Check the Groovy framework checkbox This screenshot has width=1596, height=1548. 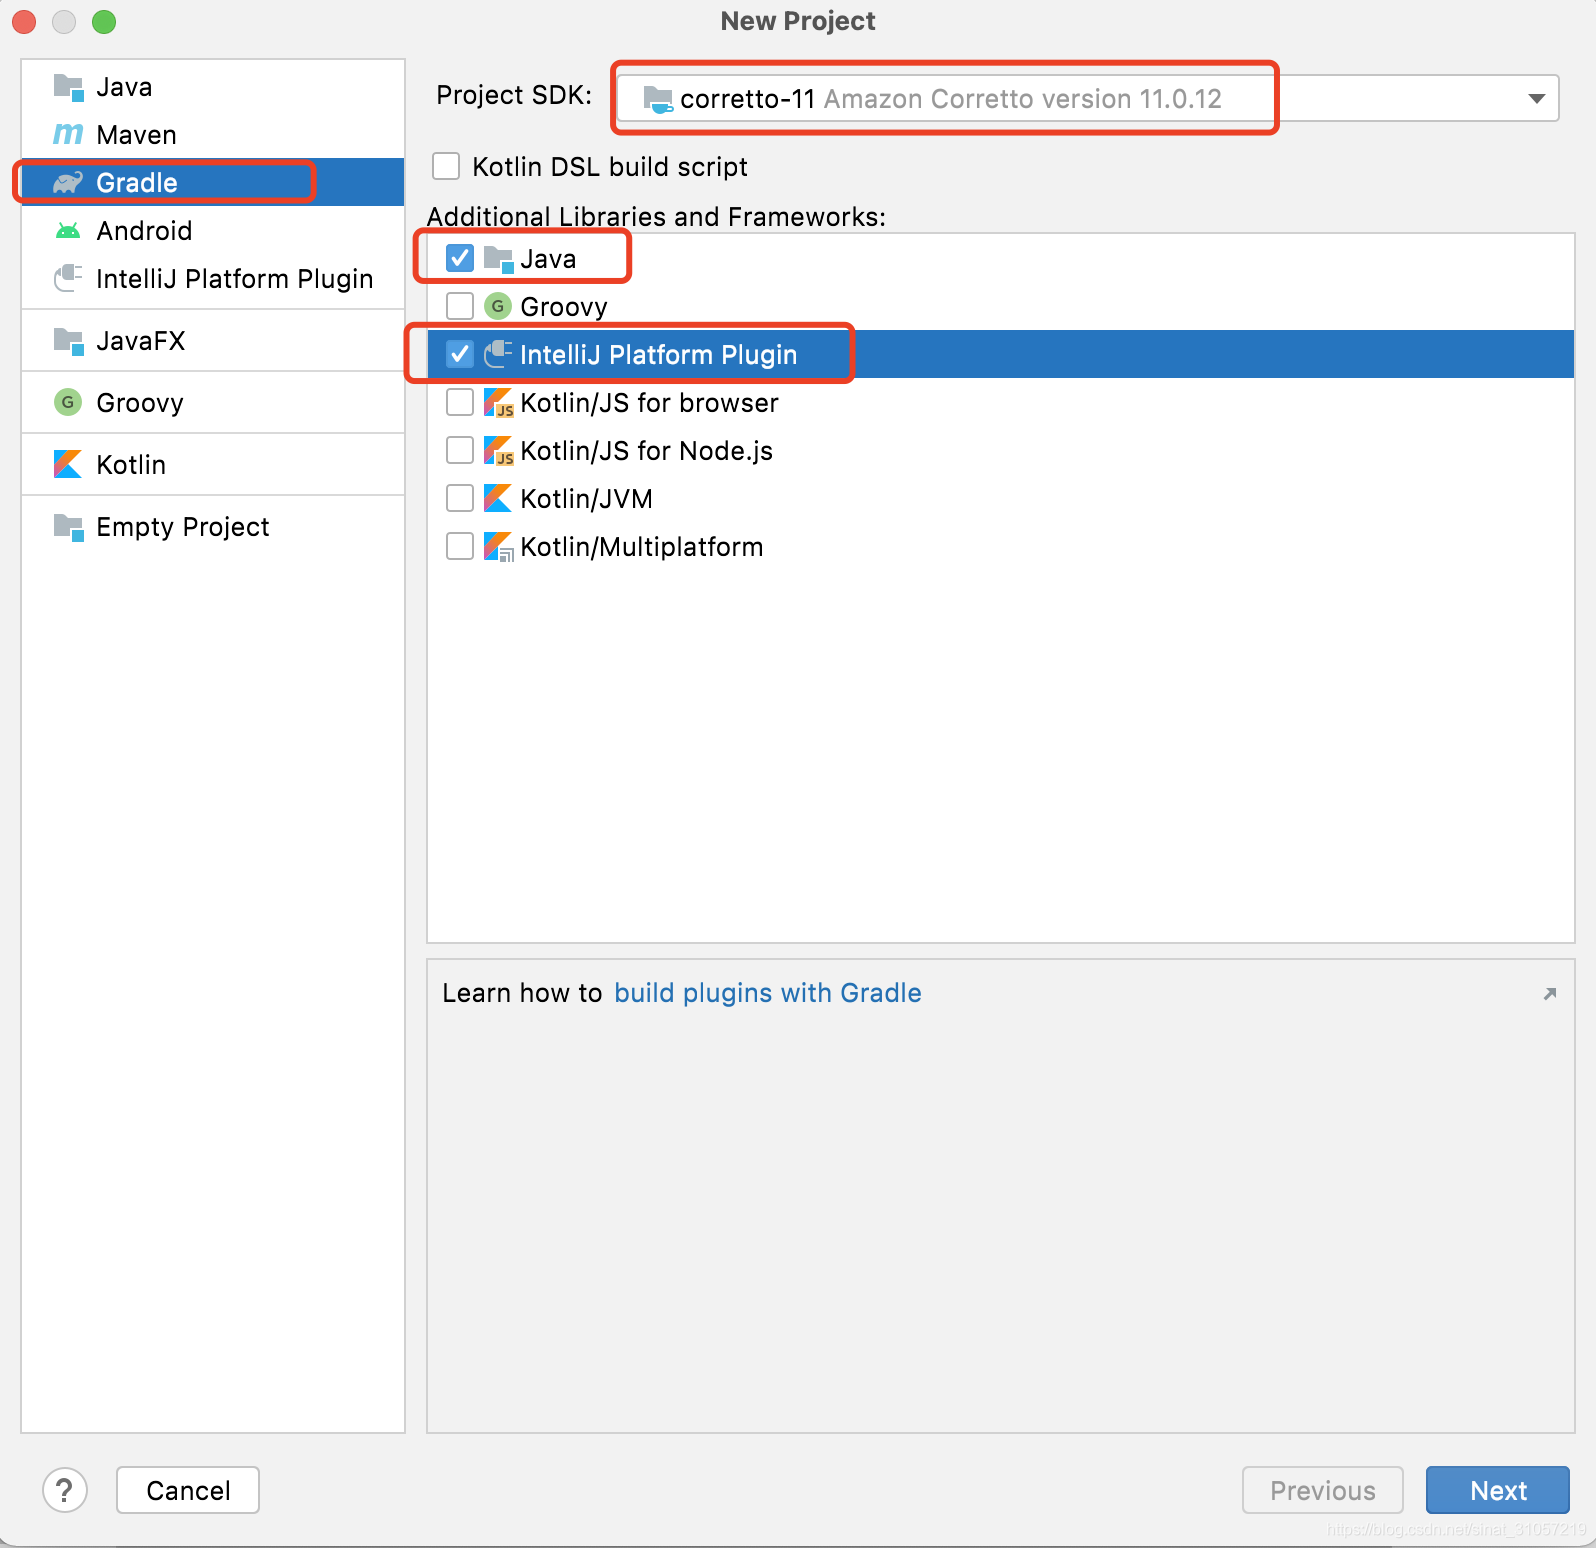pos(460,306)
